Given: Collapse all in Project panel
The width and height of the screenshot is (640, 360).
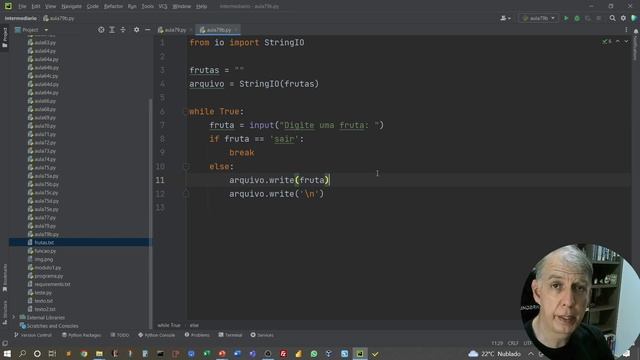Looking at the screenshot, I should tap(123, 30).
